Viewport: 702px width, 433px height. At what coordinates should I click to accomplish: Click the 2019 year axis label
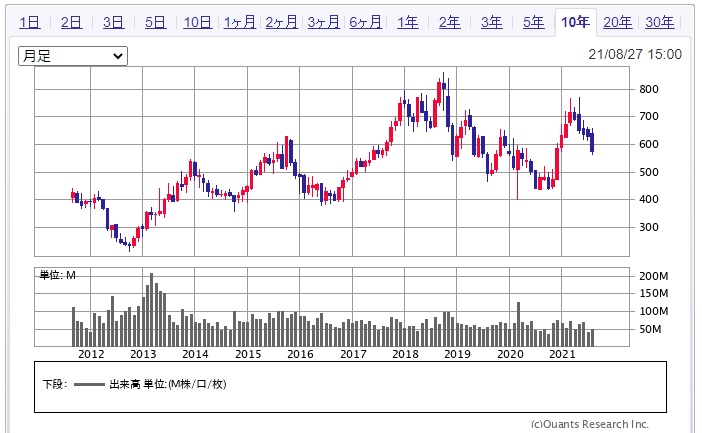coord(457,354)
